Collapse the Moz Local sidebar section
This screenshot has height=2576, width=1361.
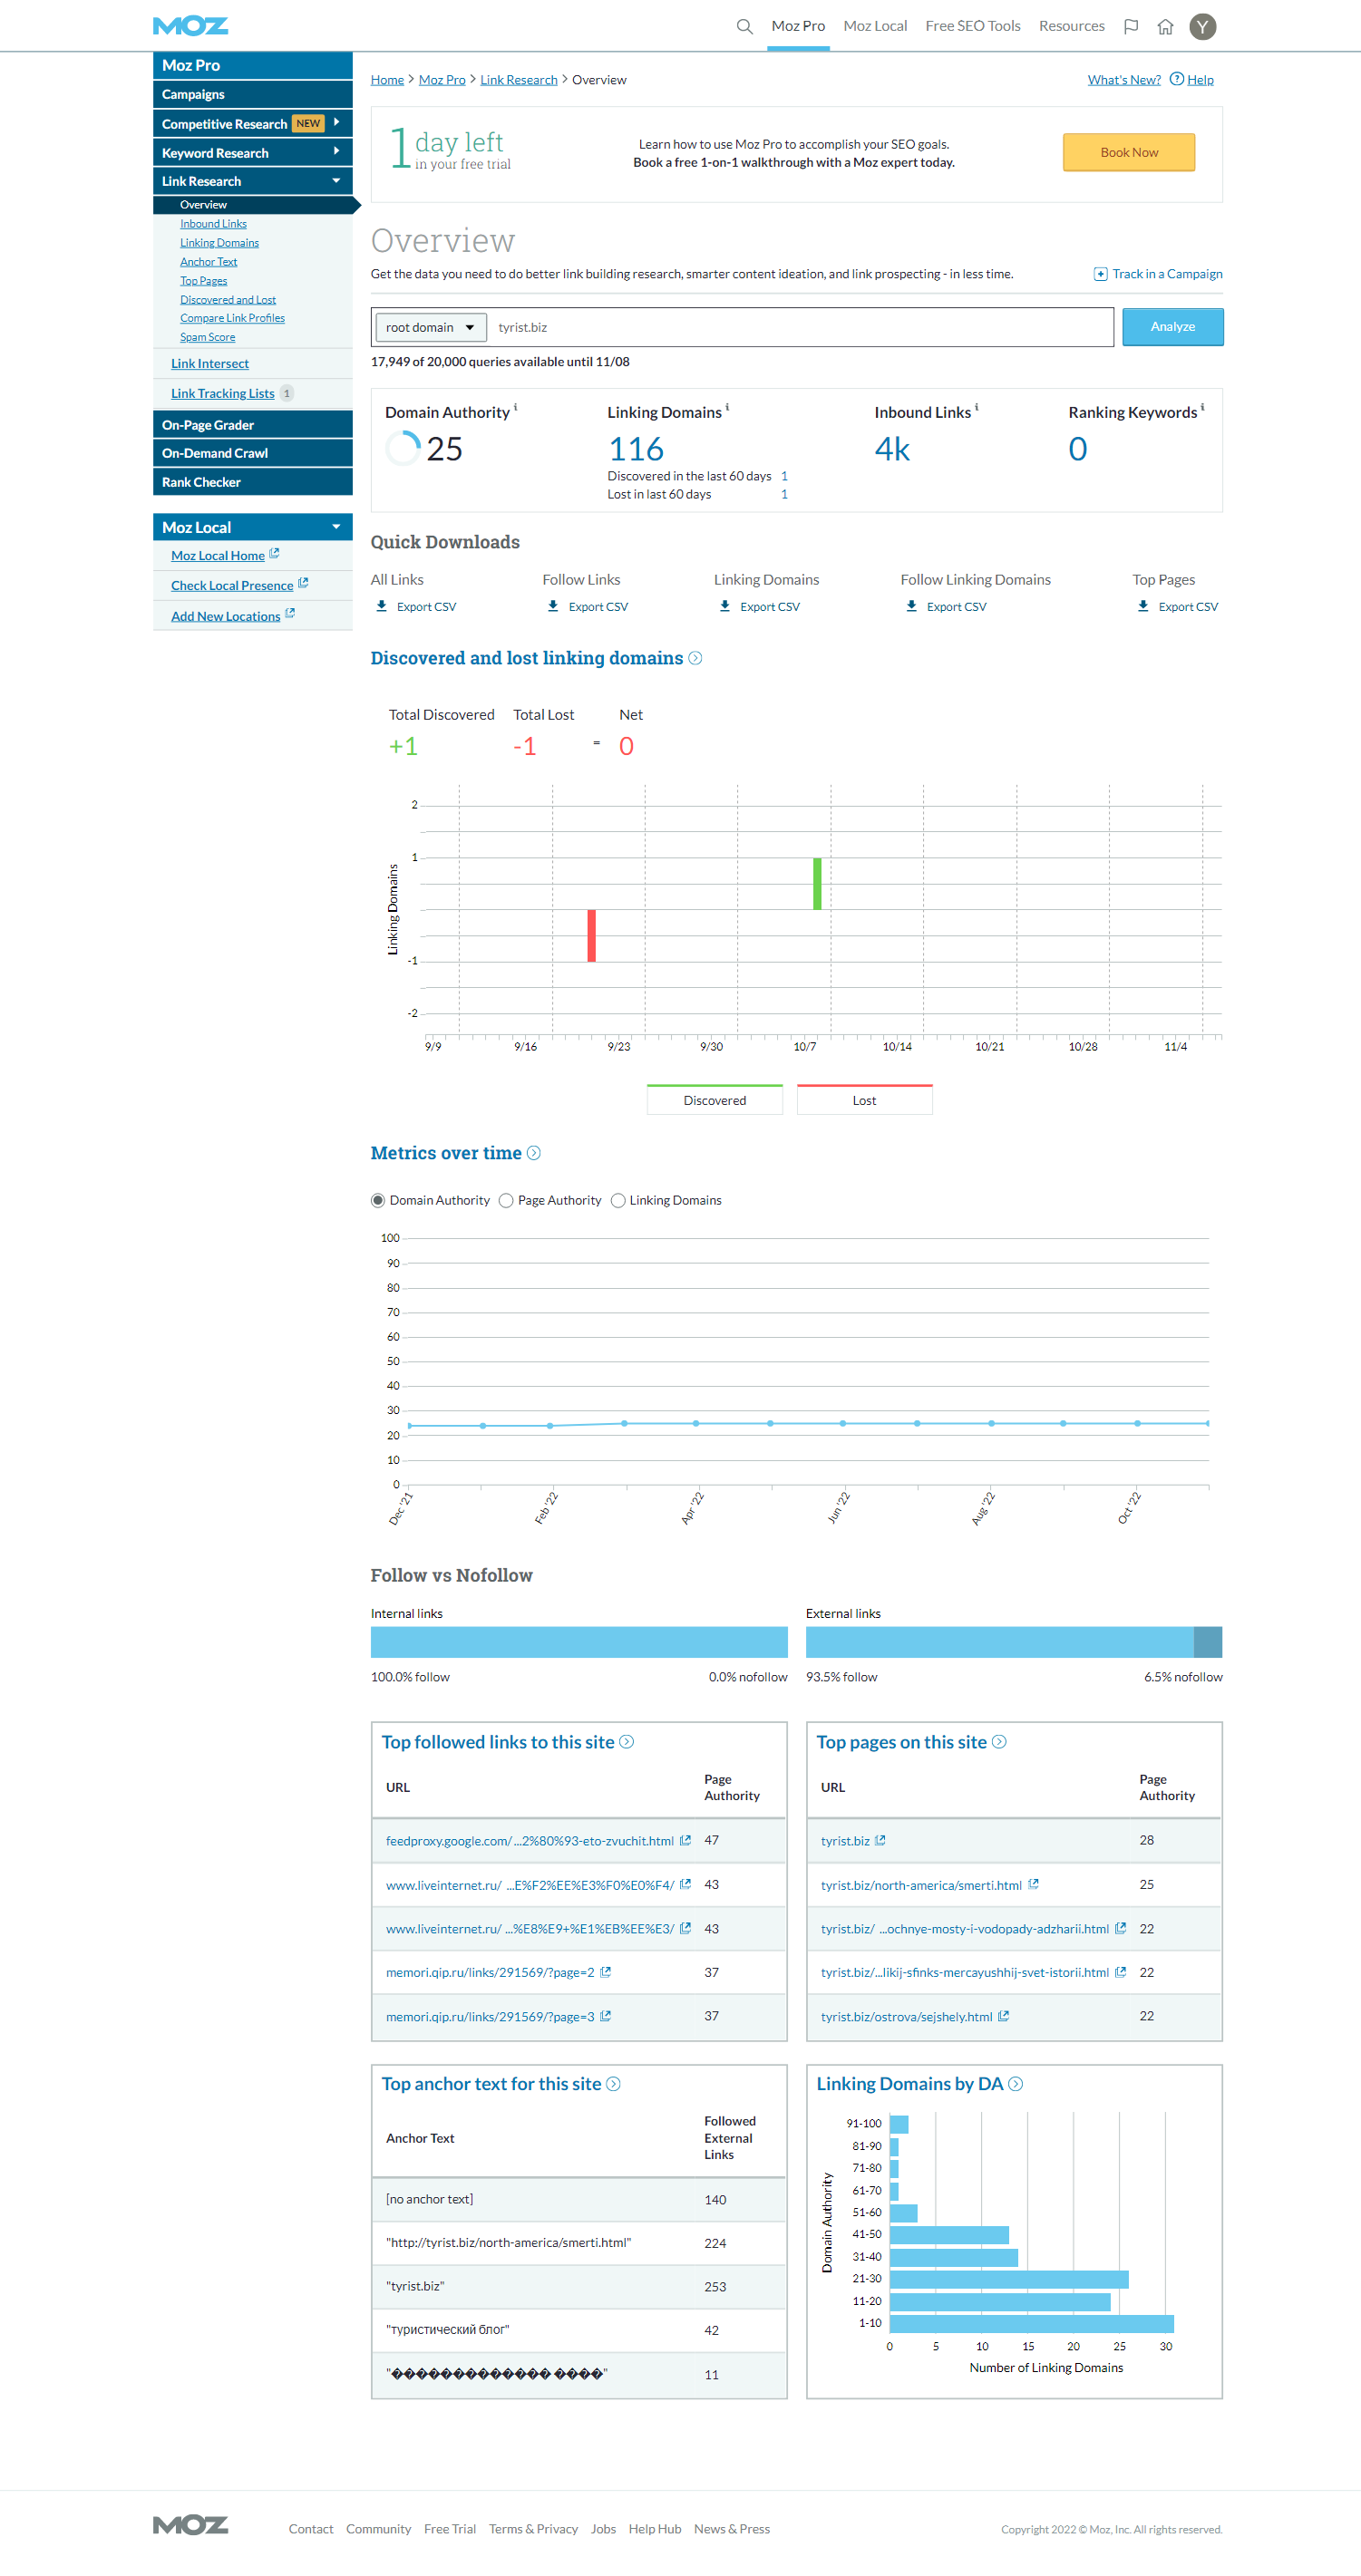[x=336, y=527]
